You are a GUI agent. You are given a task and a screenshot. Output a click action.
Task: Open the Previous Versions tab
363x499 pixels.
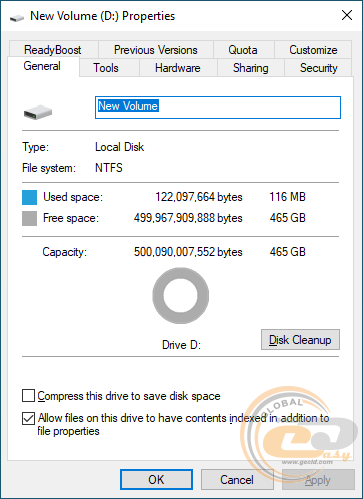tap(156, 50)
